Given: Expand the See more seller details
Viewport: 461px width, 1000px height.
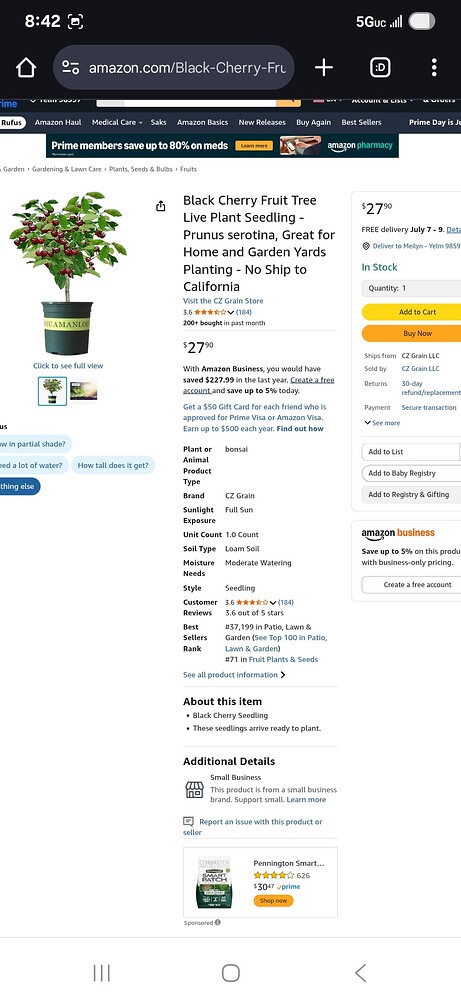Looking at the screenshot, I should click(x=383, y=423).
